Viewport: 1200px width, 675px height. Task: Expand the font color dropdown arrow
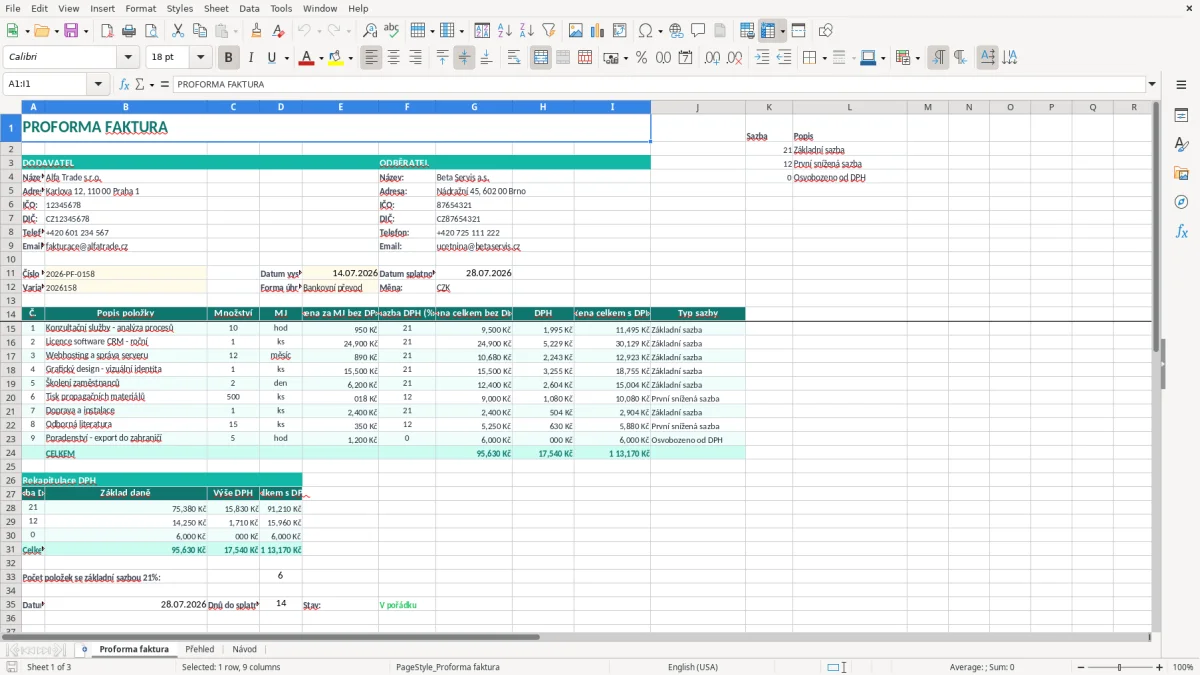coord(319,58)
